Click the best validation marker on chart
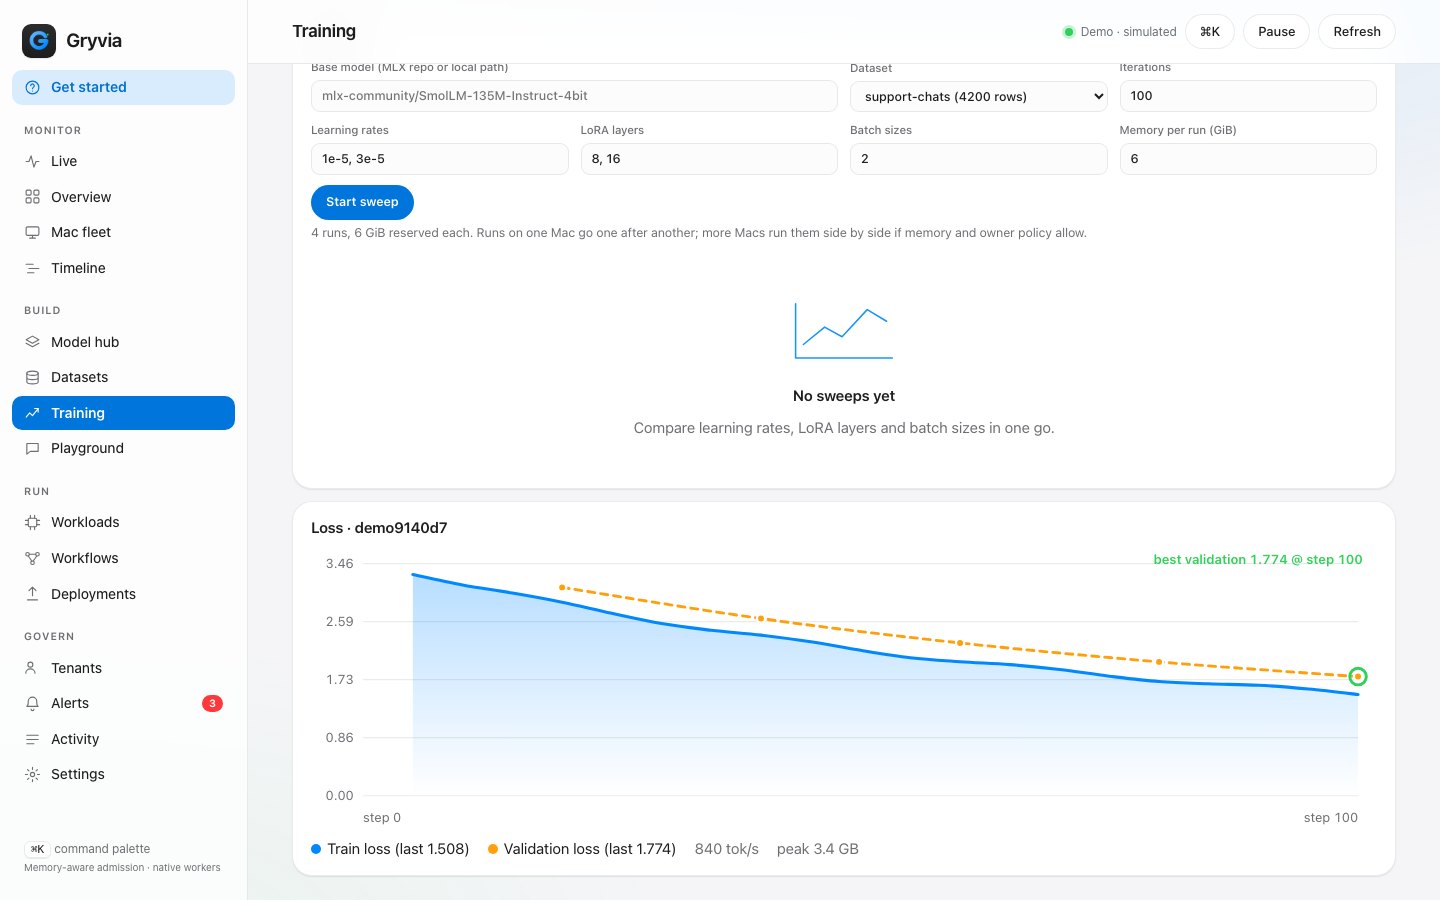The image size is (1440, 900). tap(1357, 677)
